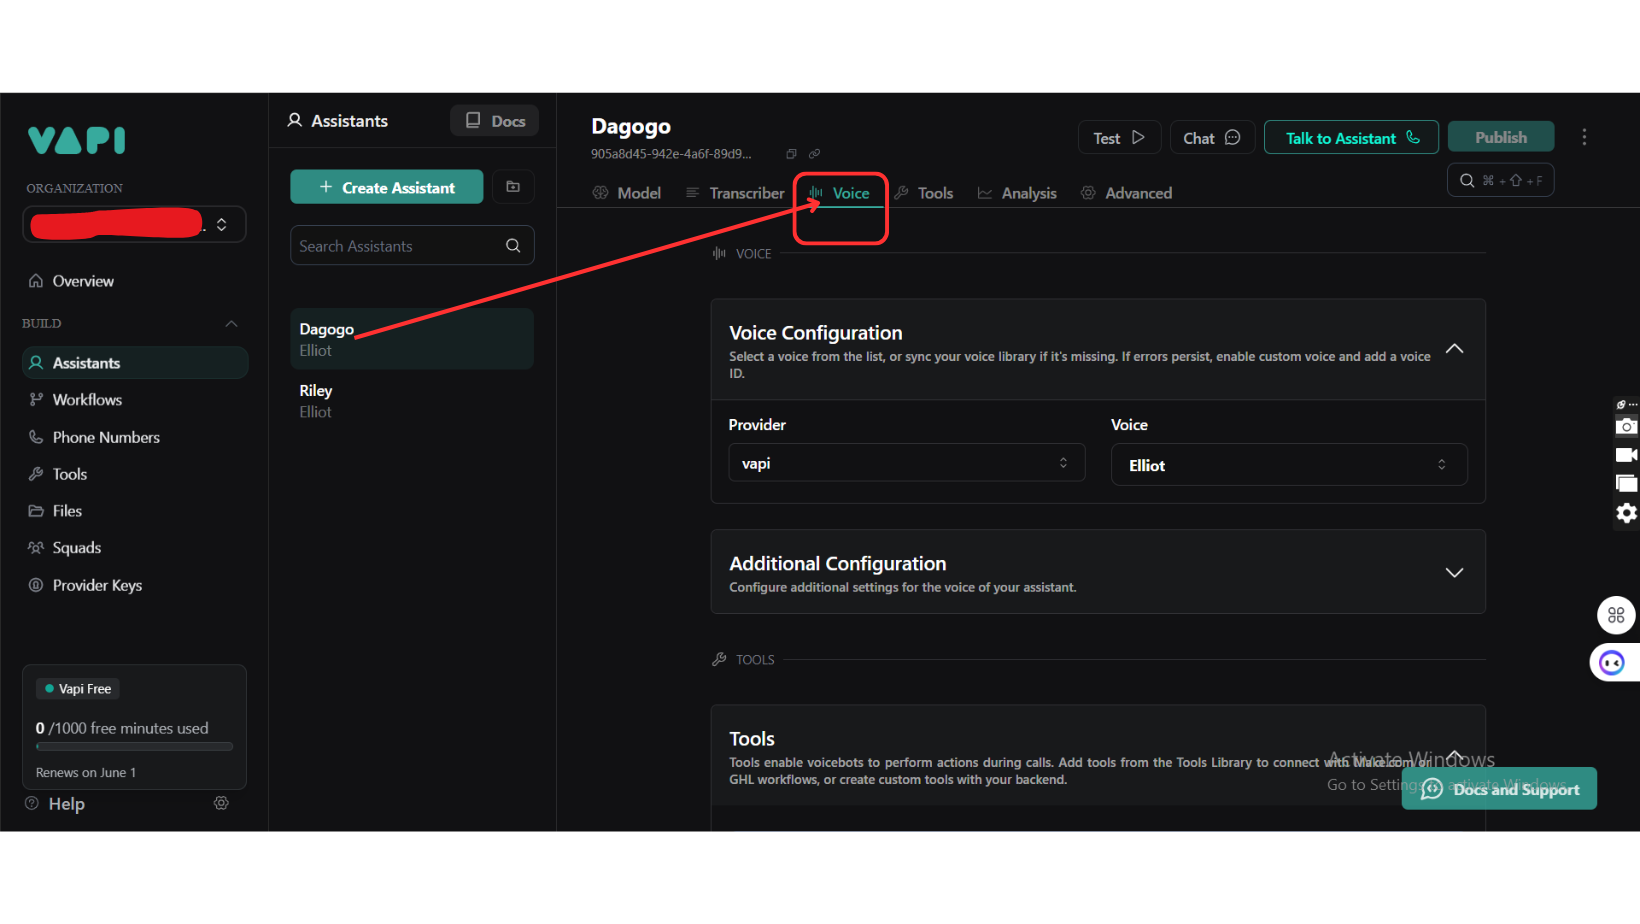
Task: Switch to the Analysis tab
Action: 1017,193
